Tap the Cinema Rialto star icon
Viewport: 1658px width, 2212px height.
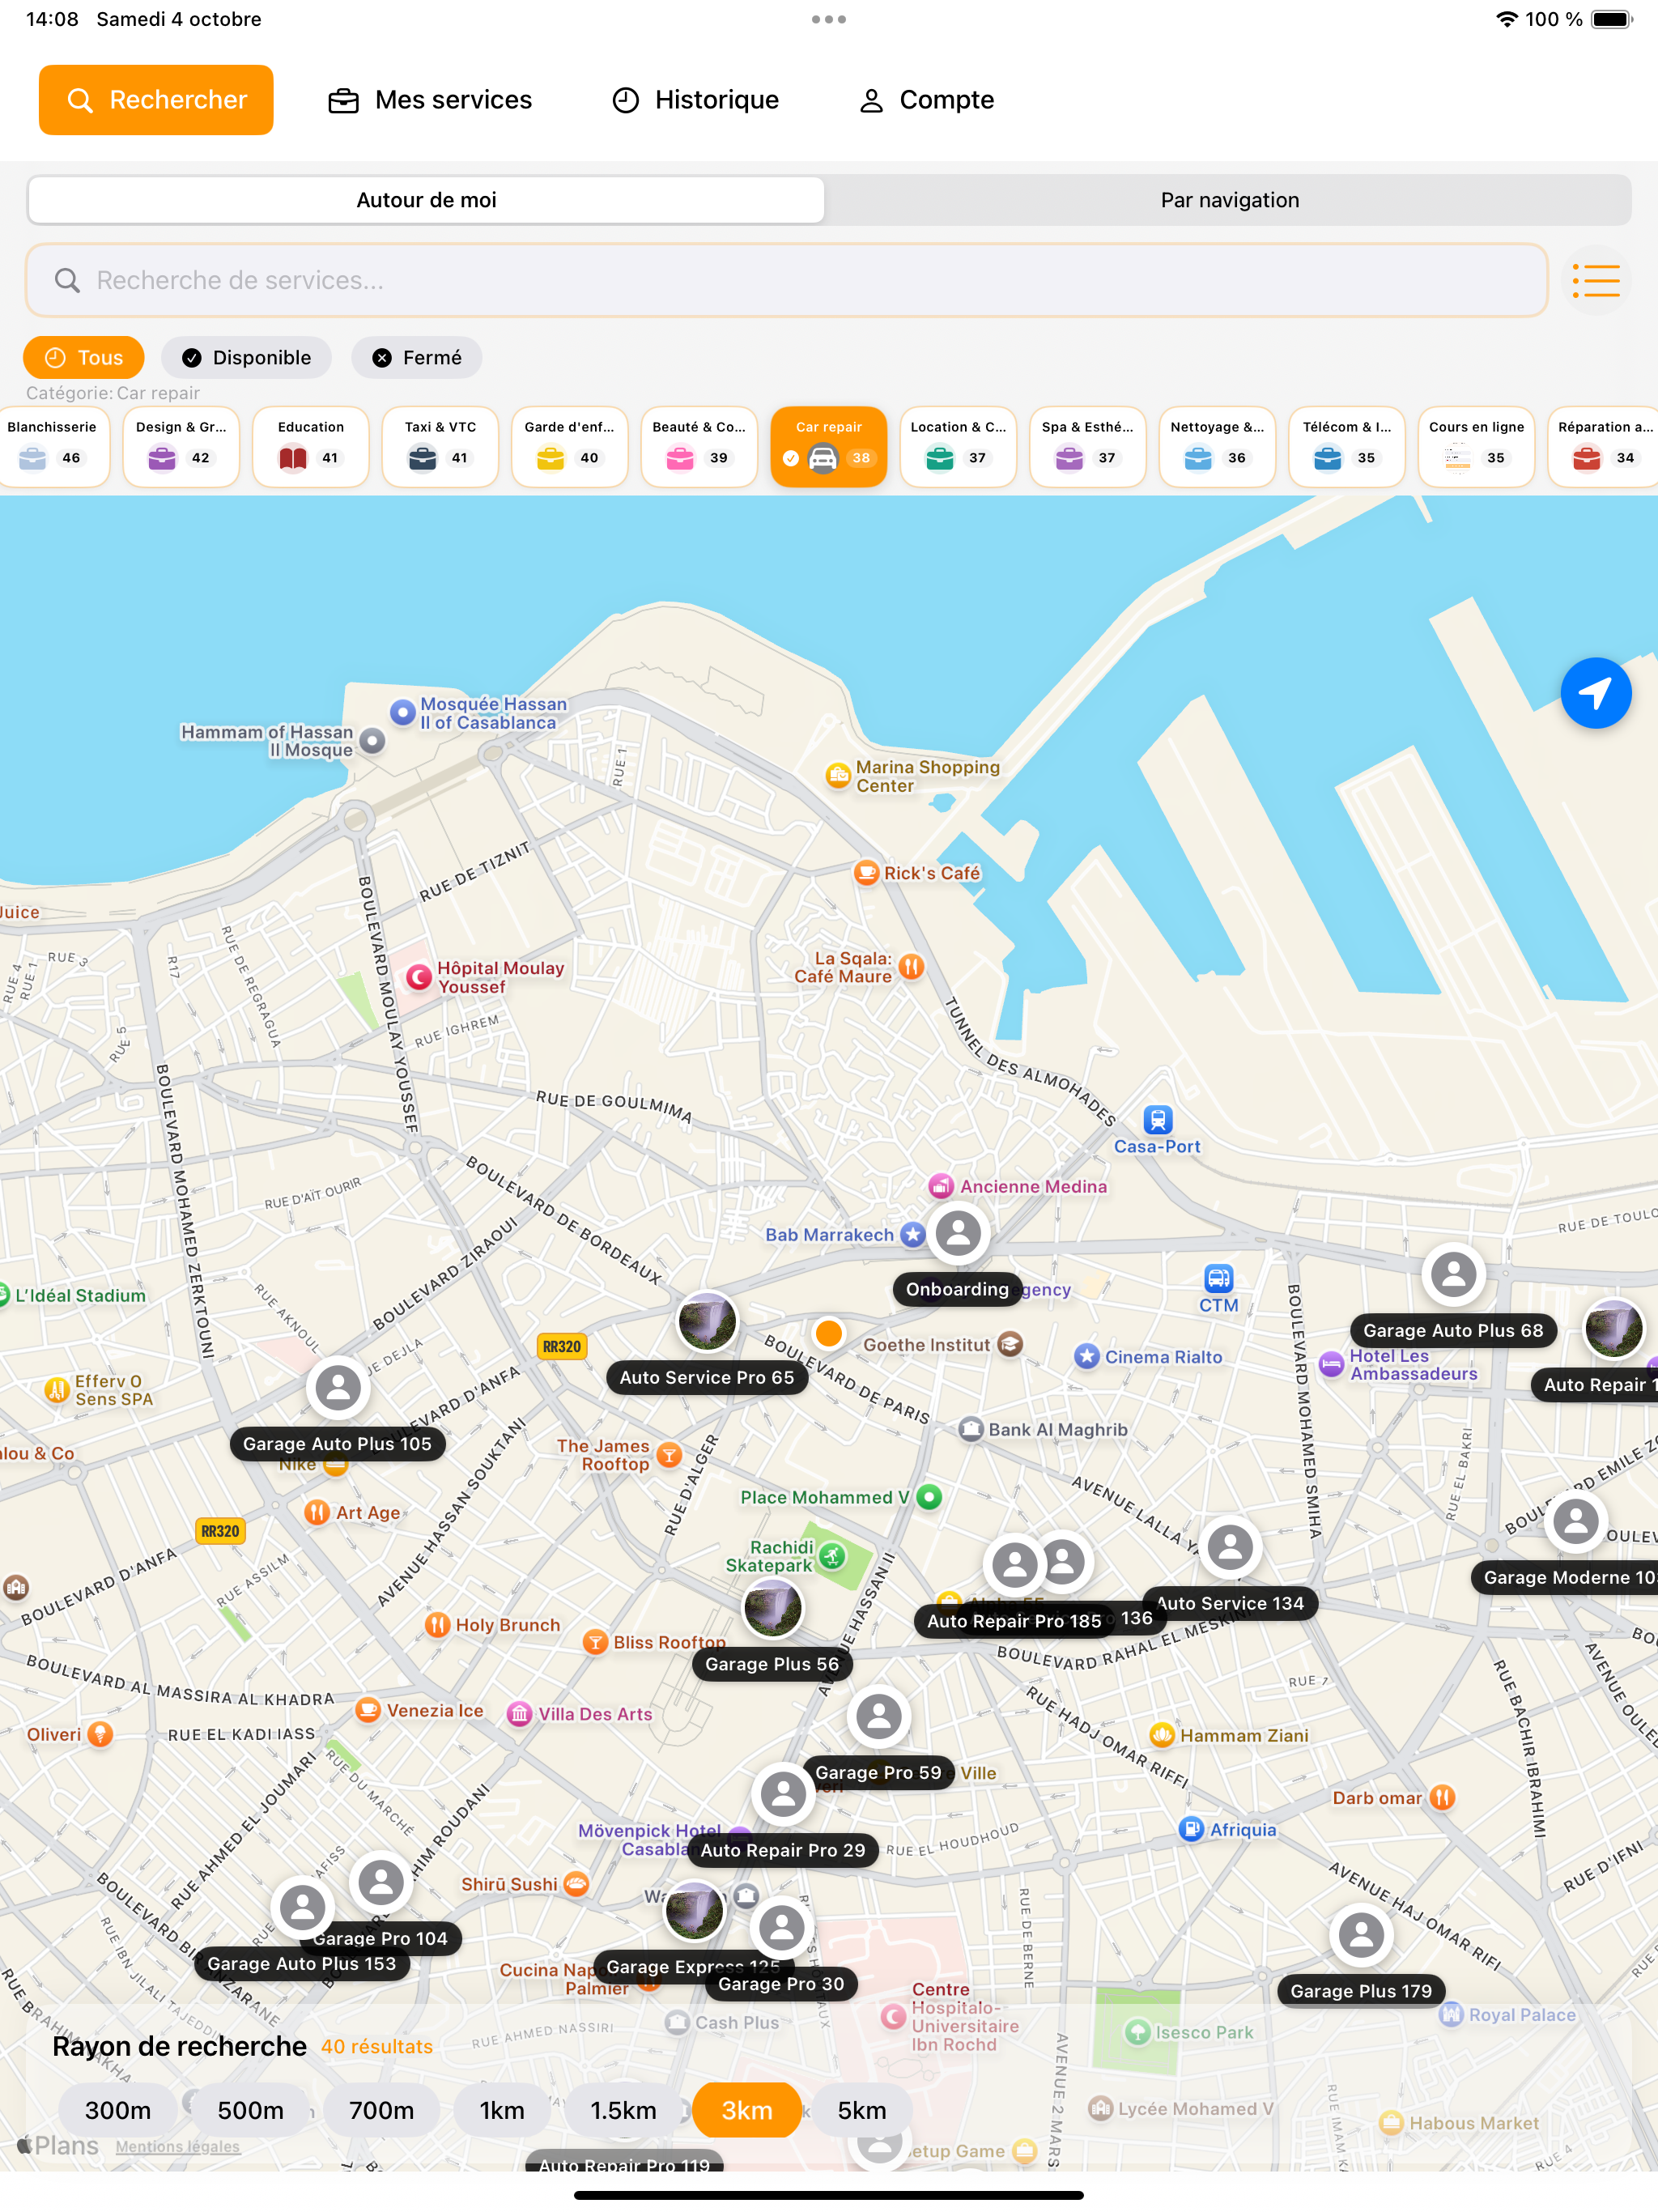coord(1087,1356)
